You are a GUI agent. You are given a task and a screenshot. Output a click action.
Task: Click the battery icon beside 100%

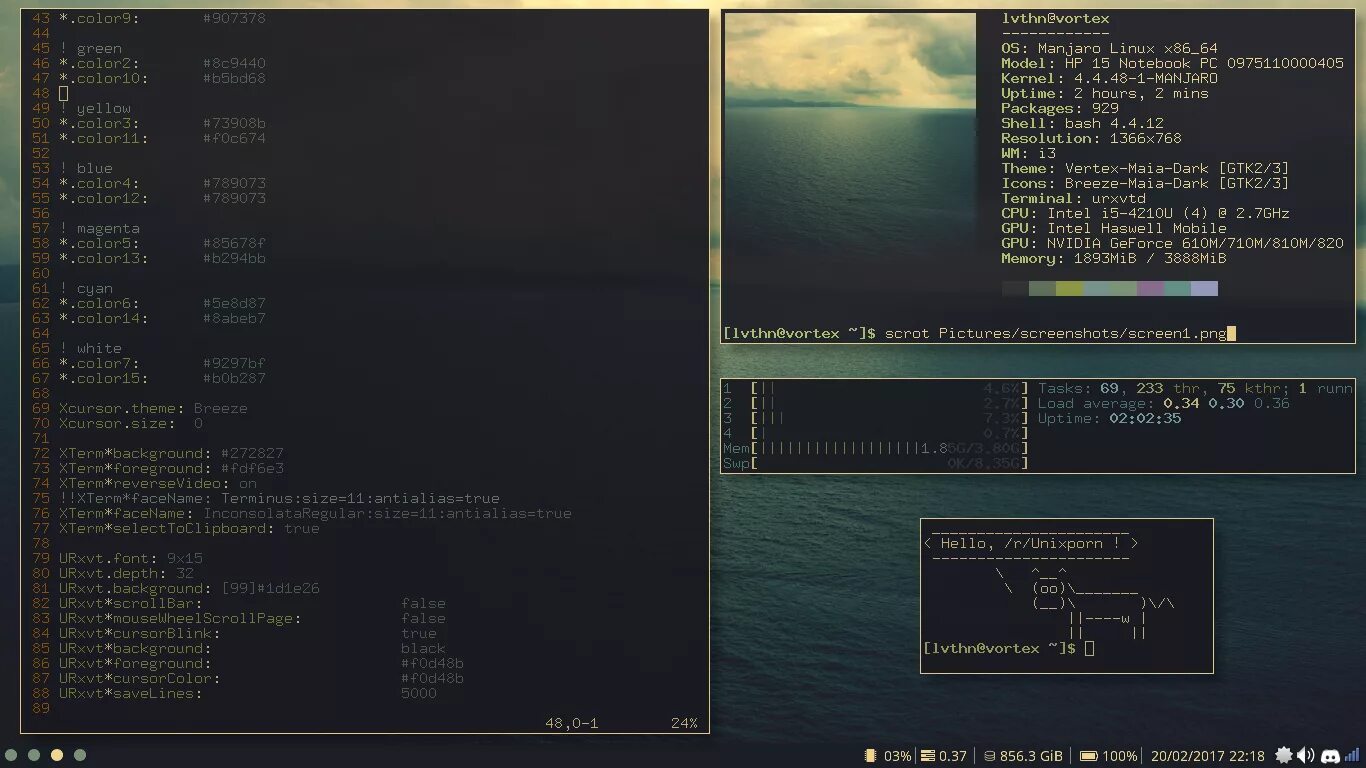1088,756
